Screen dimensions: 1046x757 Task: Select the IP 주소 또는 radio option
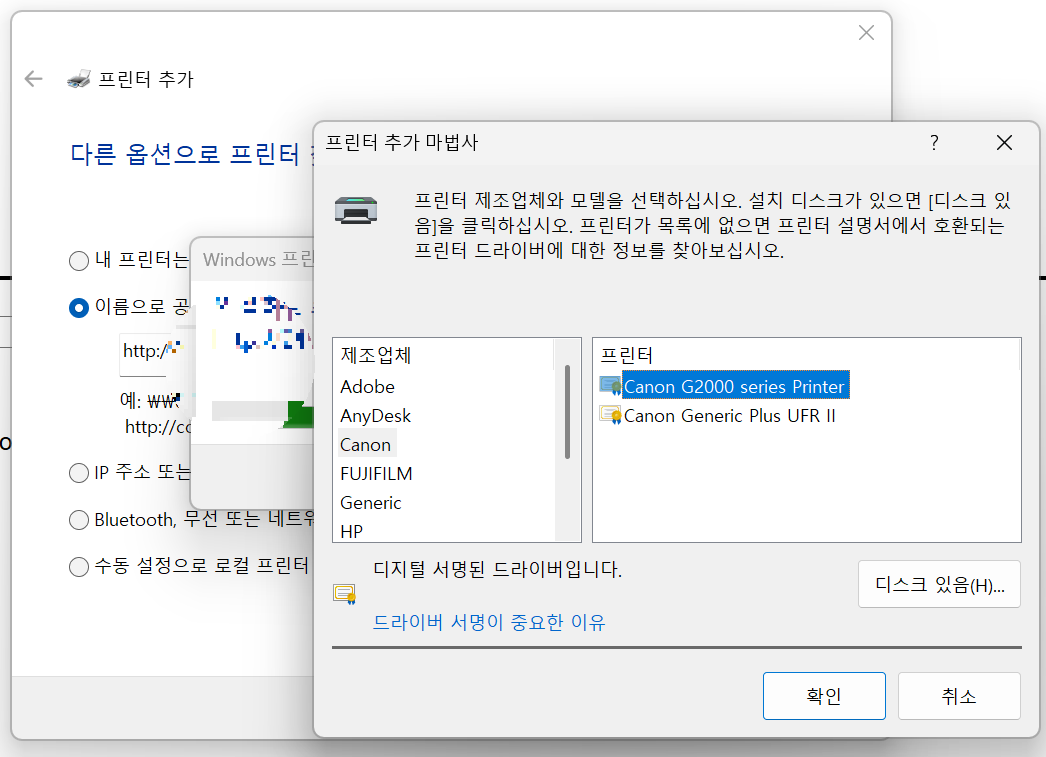point(79,473)
